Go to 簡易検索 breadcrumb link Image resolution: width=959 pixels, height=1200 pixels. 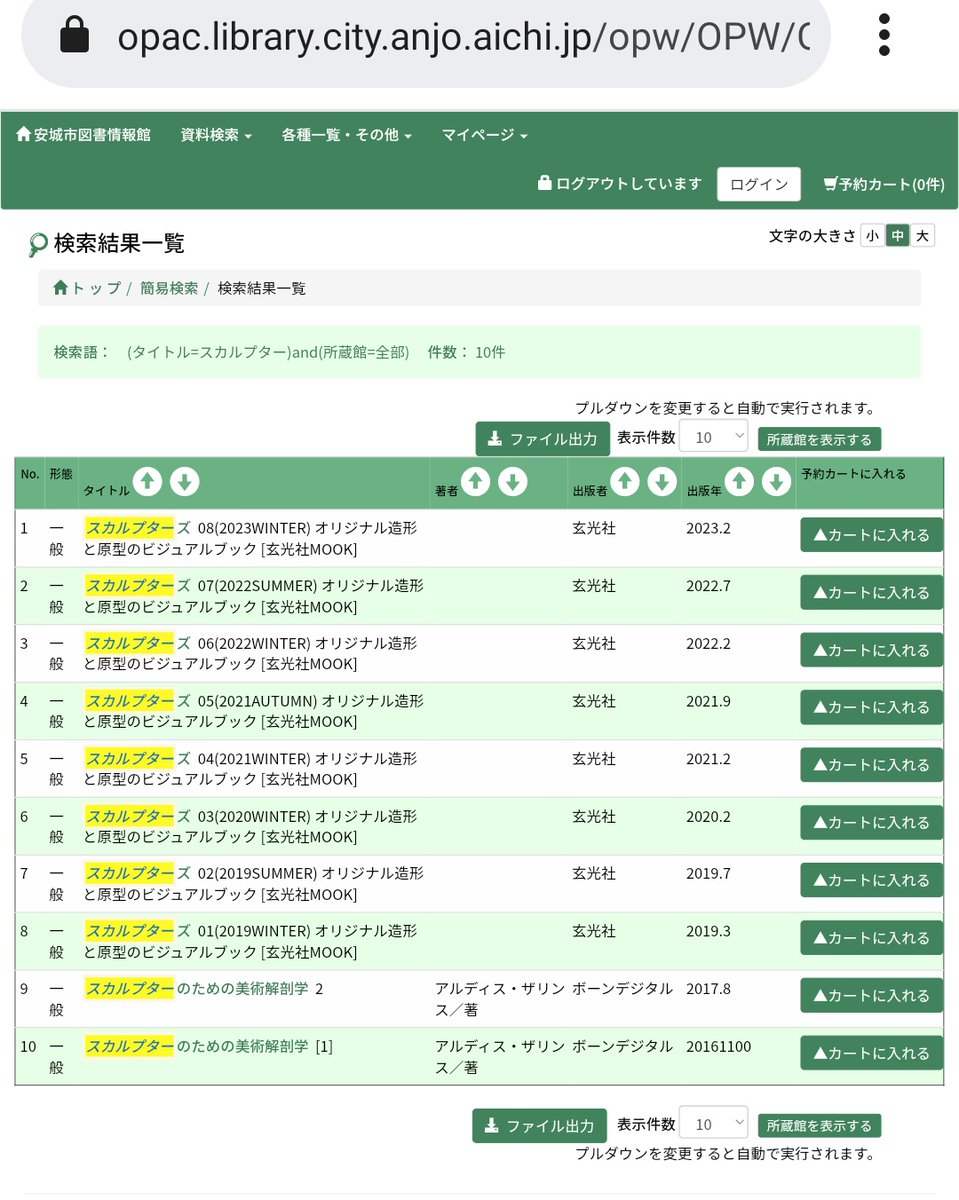point(169,288)
